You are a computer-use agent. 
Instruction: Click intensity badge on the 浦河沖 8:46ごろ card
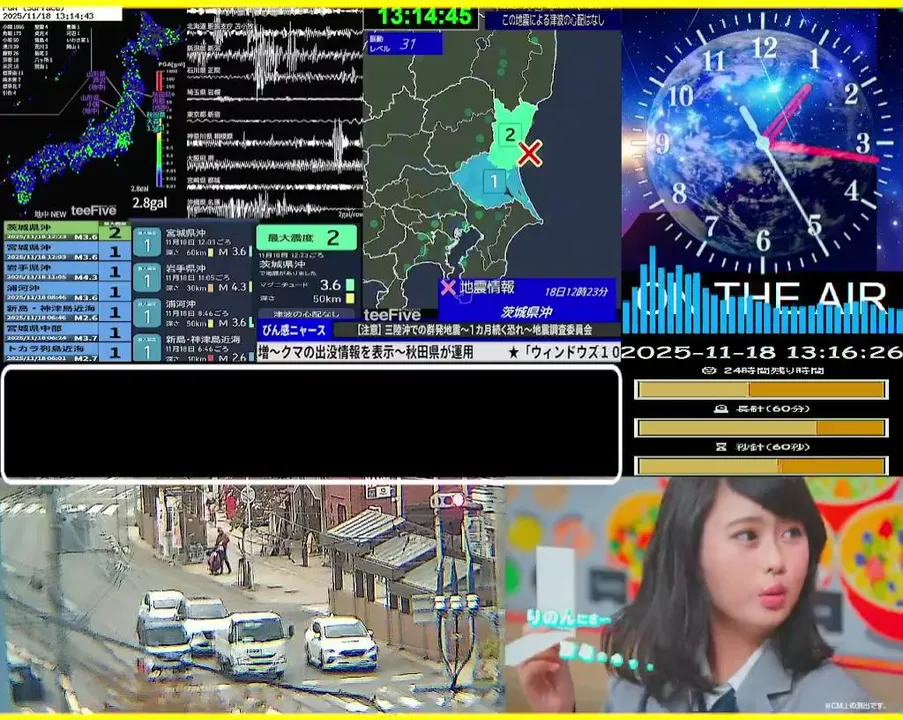(147, 313)
